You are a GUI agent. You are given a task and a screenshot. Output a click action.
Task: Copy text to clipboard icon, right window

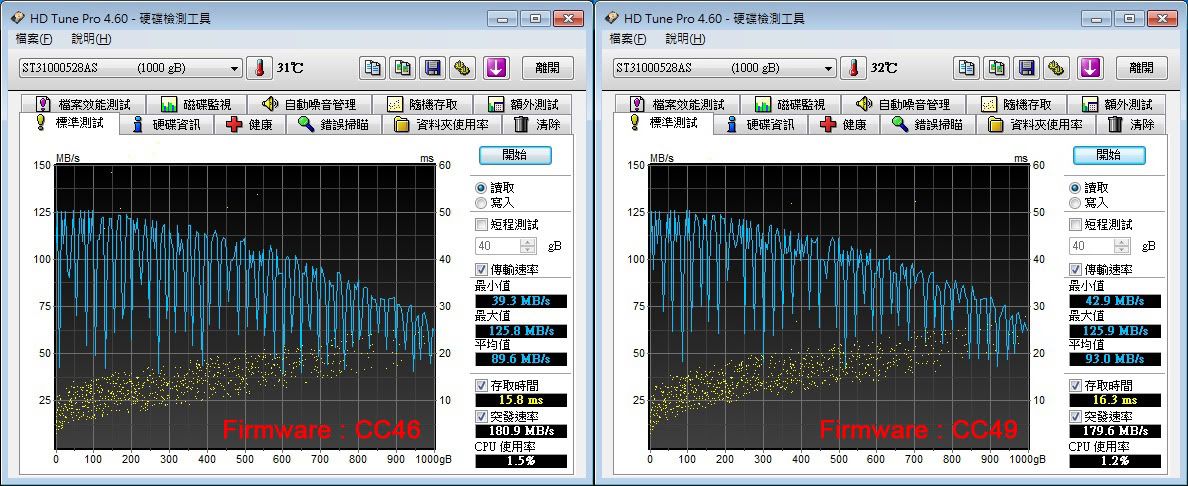966,67
